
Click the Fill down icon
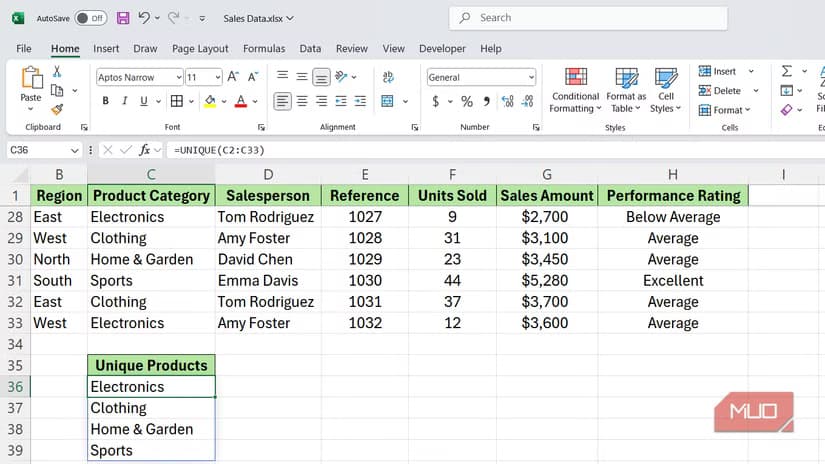787,90
